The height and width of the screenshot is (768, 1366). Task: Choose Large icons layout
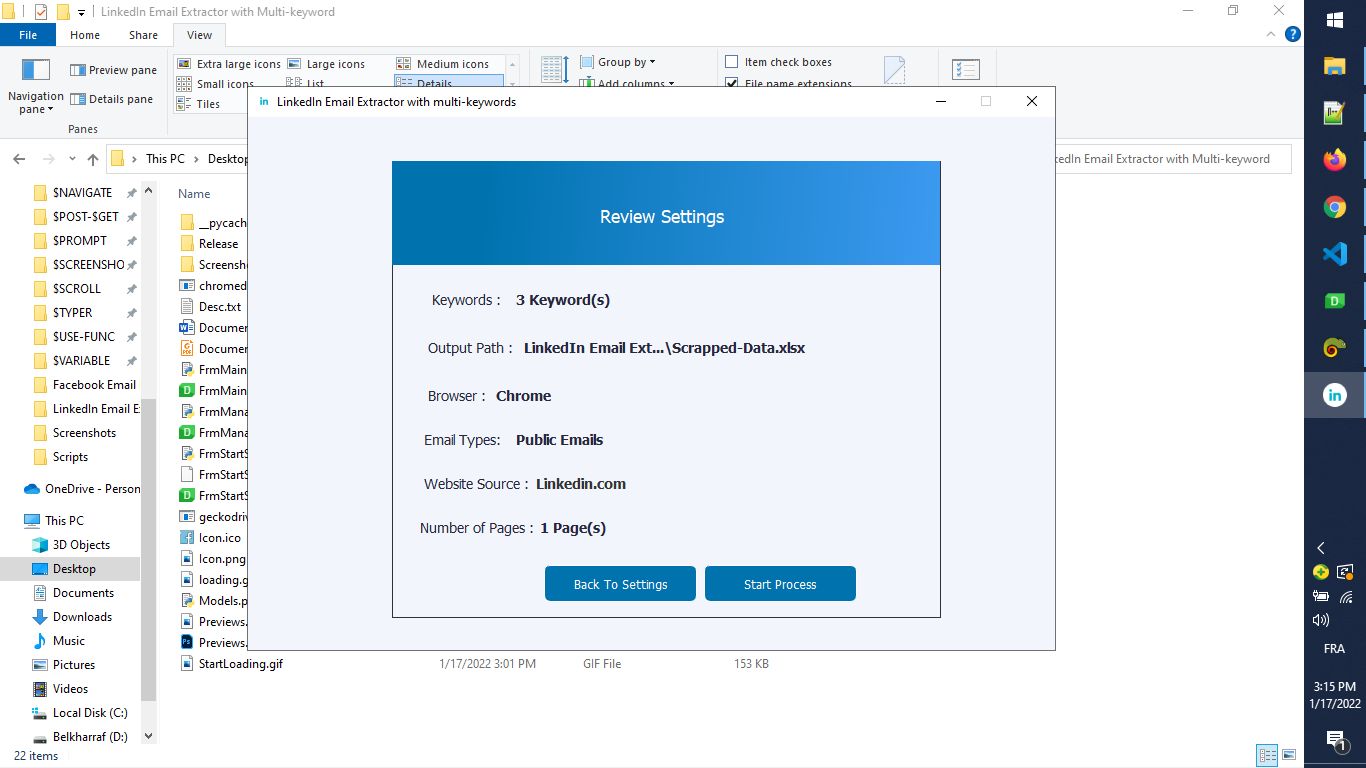326,64
